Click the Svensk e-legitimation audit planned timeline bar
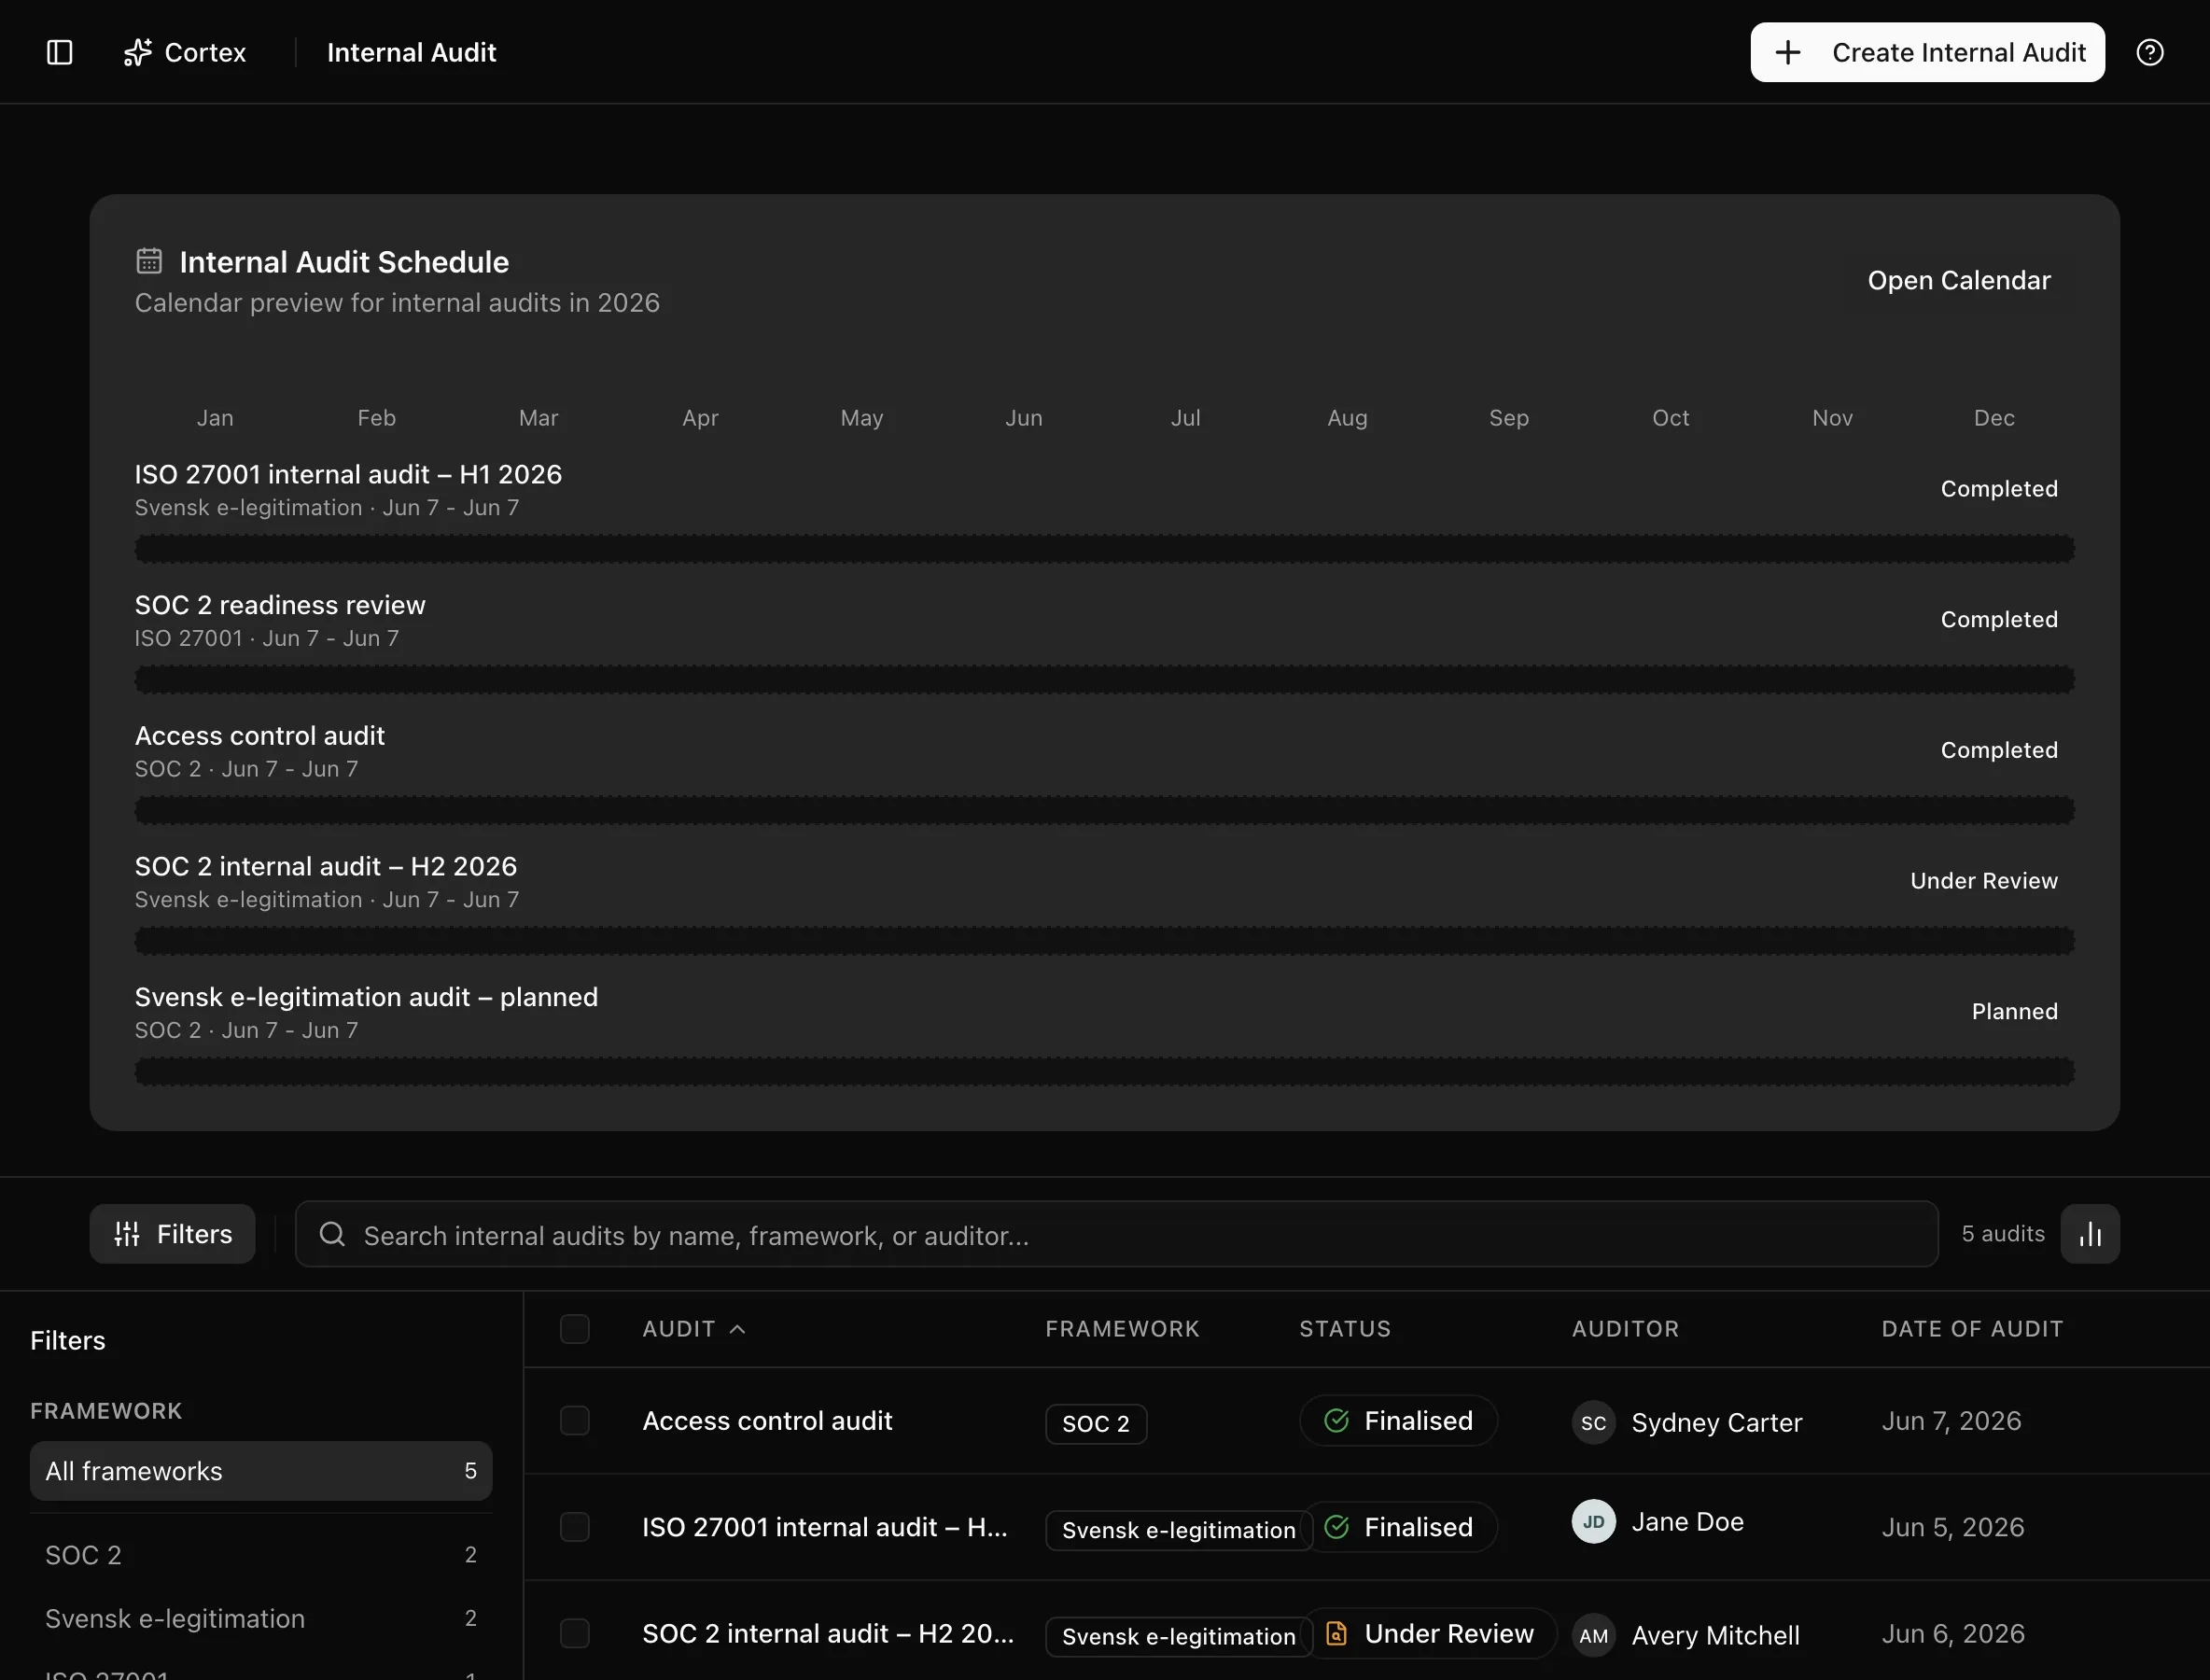This screenshot has width=2210, height=1680. click(x=1104, y=1072)
